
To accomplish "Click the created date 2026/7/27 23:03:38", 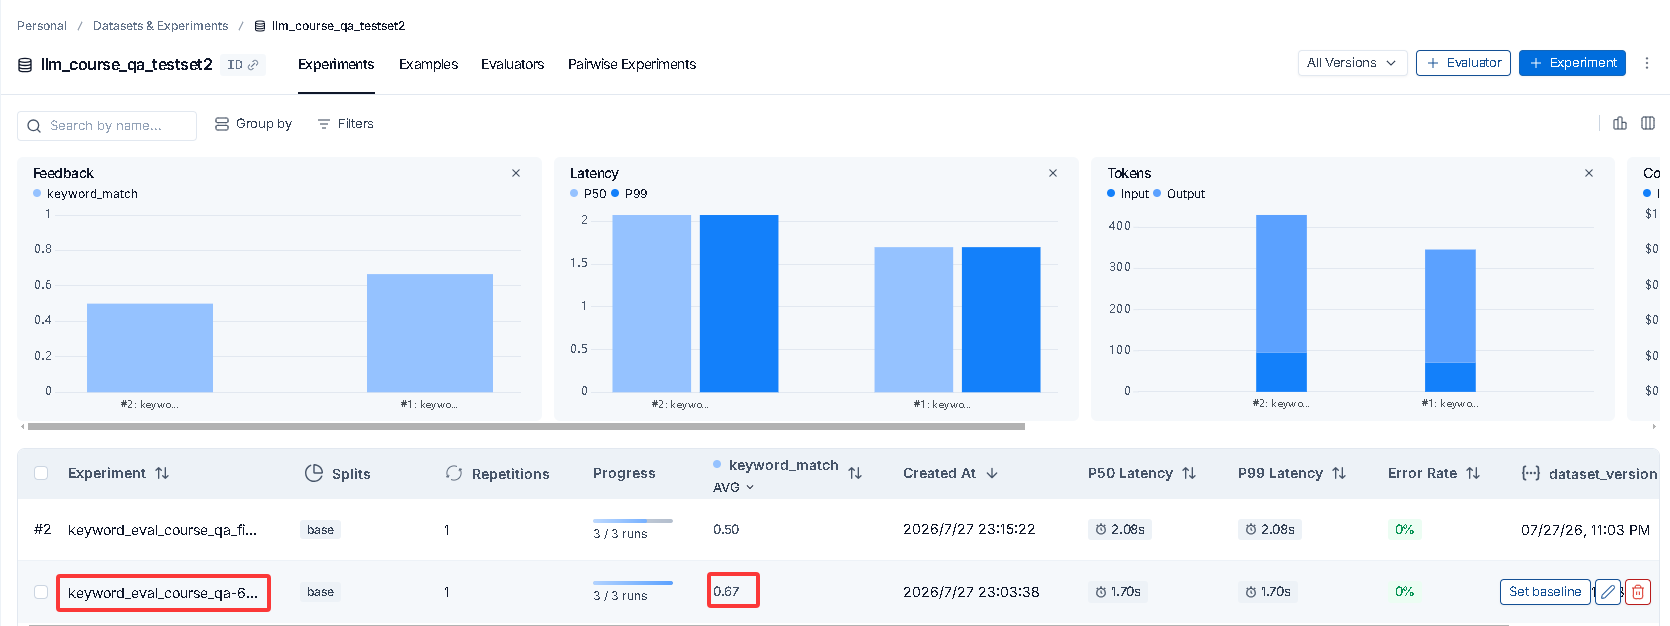I will pos(971,592).
